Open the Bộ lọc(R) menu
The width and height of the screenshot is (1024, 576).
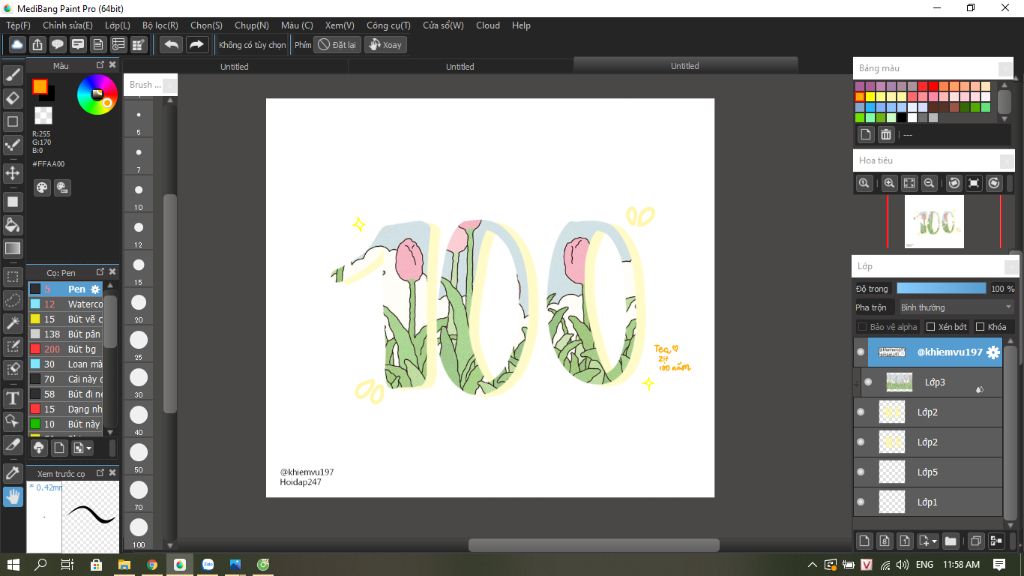(x=160, y=25)
